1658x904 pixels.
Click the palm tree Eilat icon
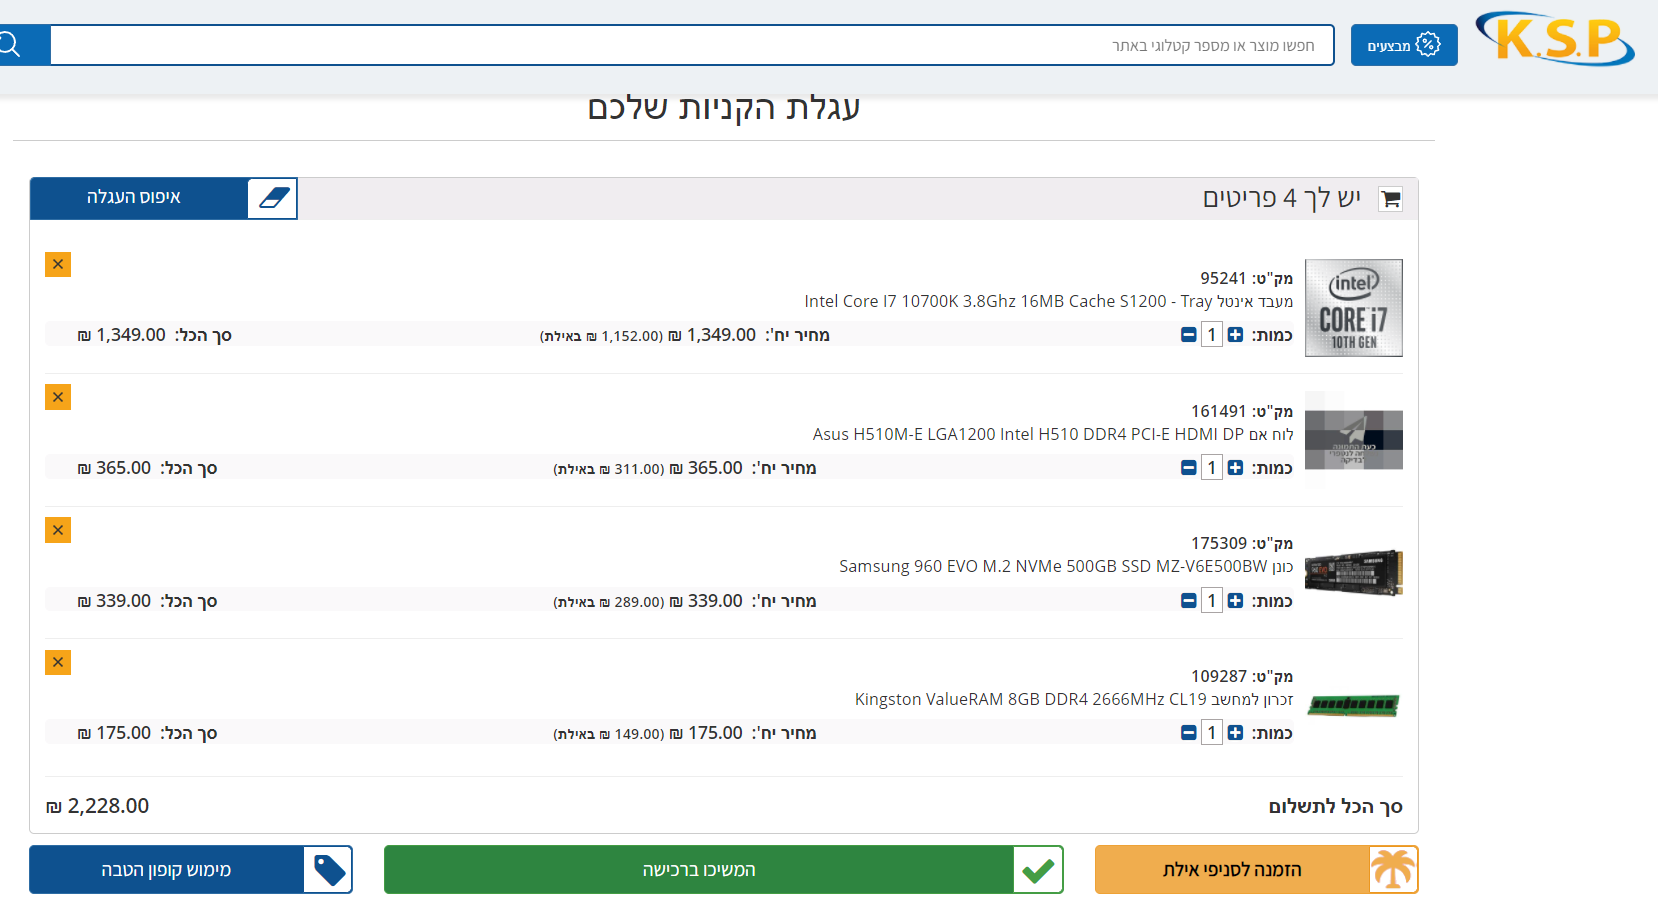coord(1393,870)
